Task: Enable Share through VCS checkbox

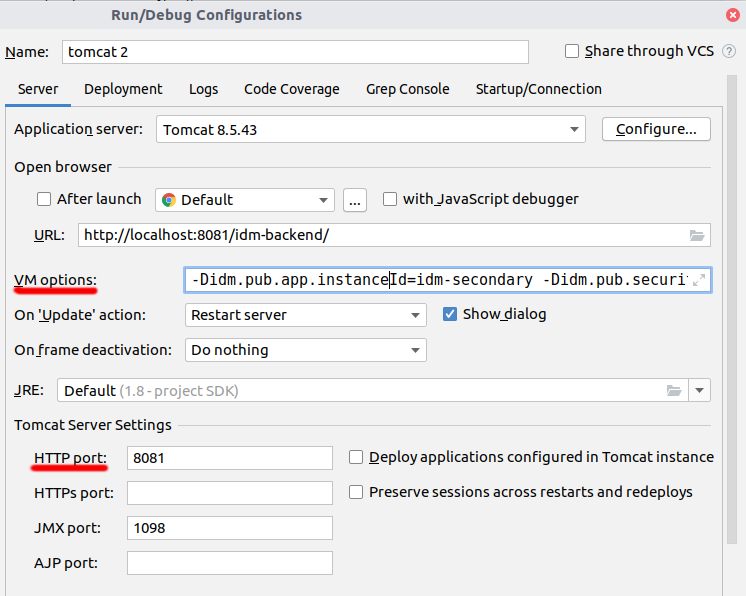Action: [571, 51]
